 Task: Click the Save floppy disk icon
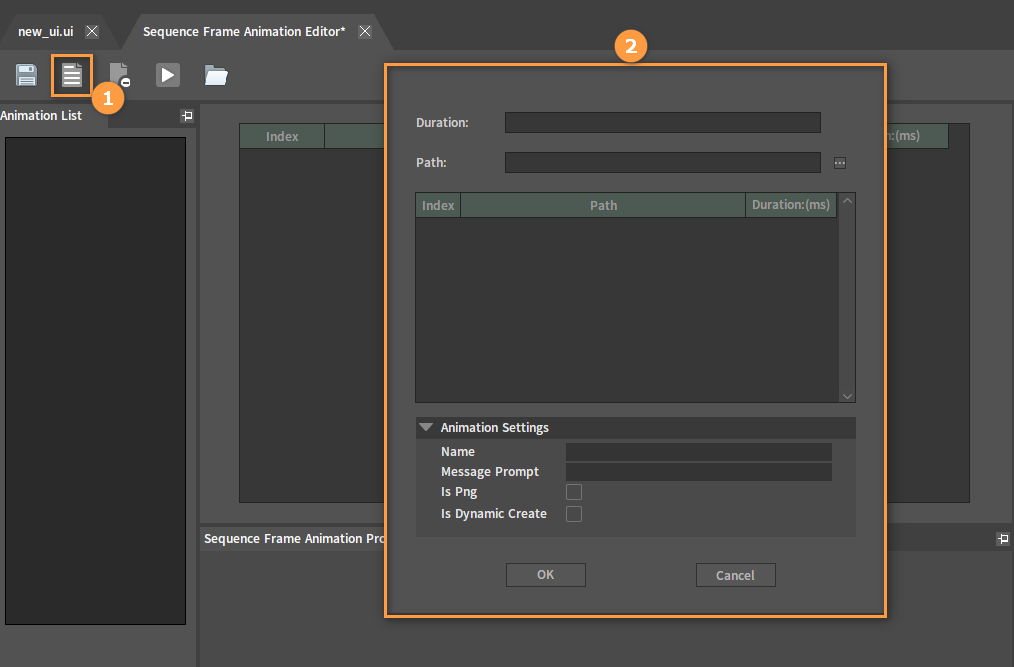point(27,75)
